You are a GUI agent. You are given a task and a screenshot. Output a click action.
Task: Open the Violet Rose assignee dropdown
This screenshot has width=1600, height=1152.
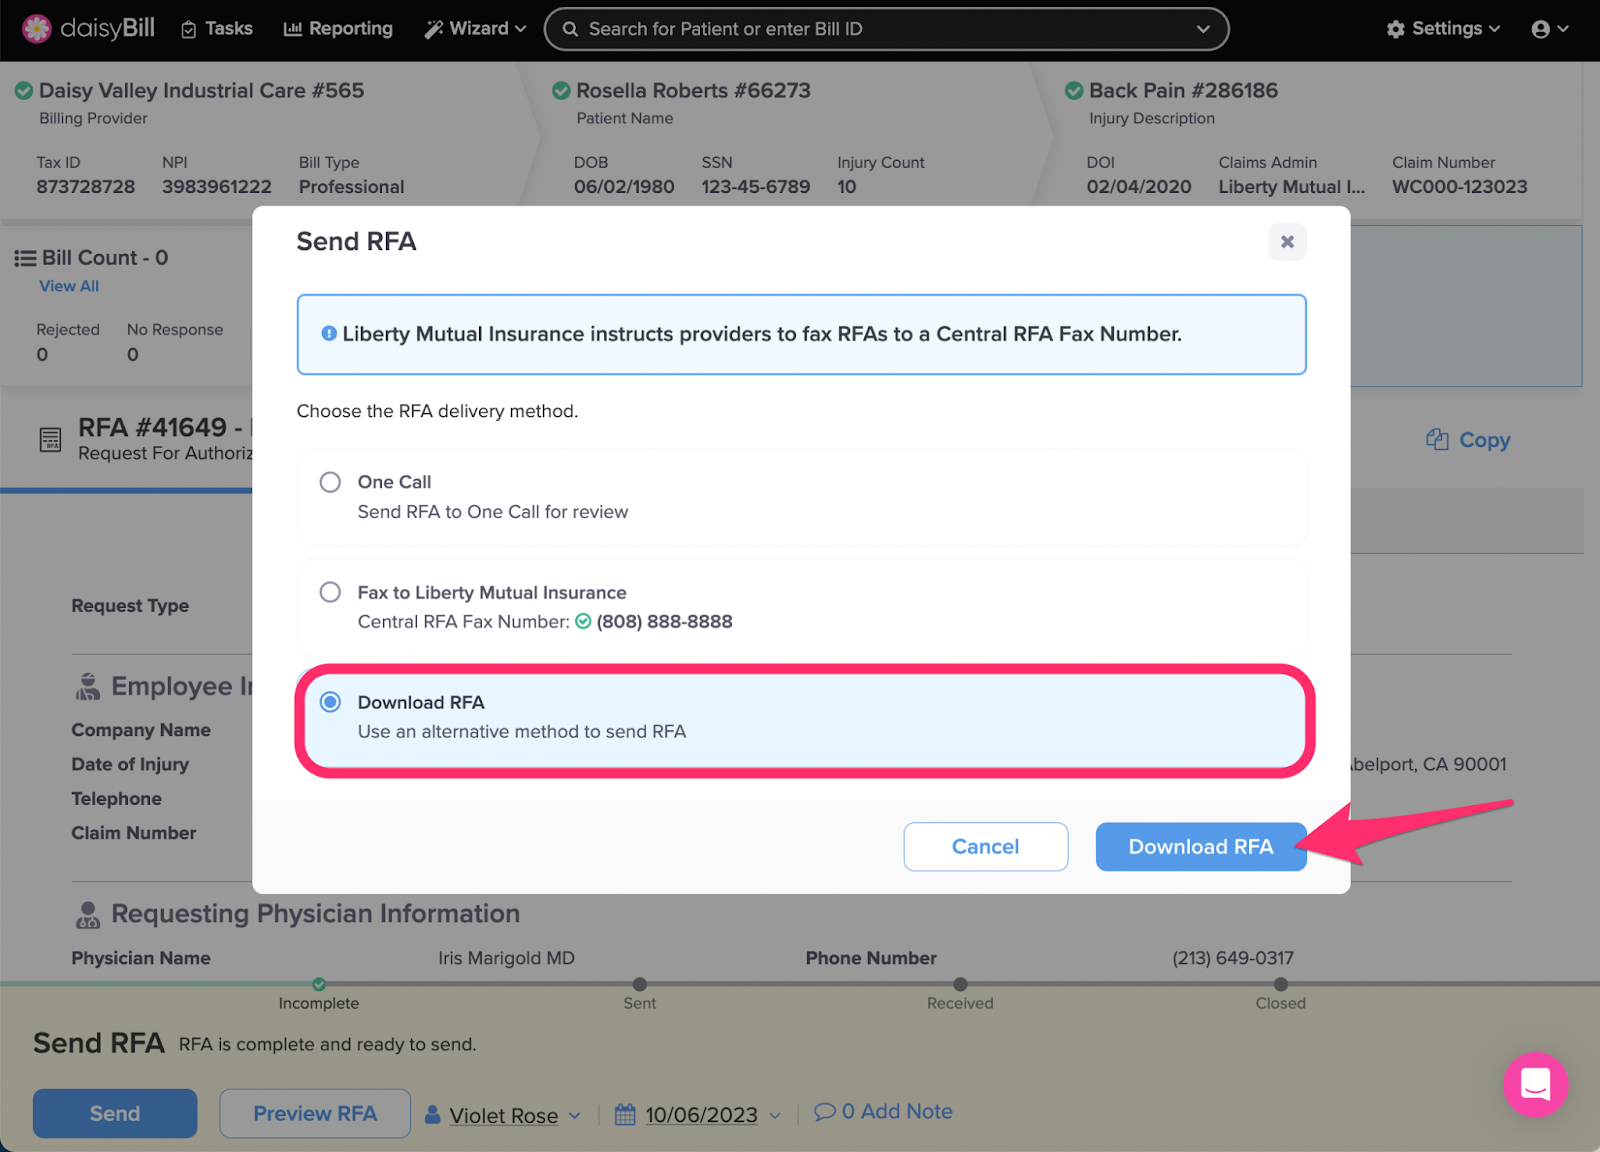tap(503, 1115)
